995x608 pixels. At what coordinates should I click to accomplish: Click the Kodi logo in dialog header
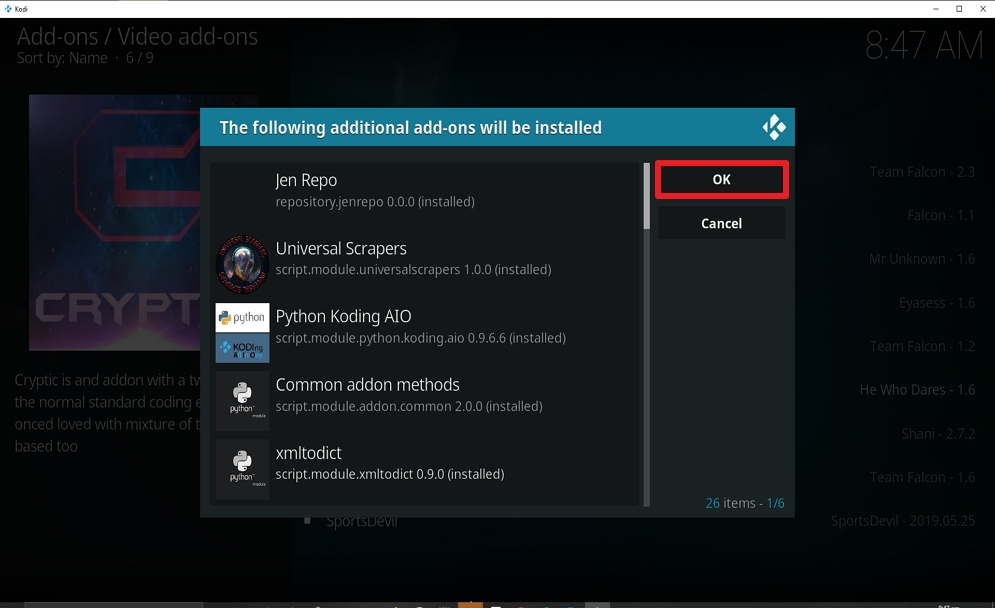(774, 128)
